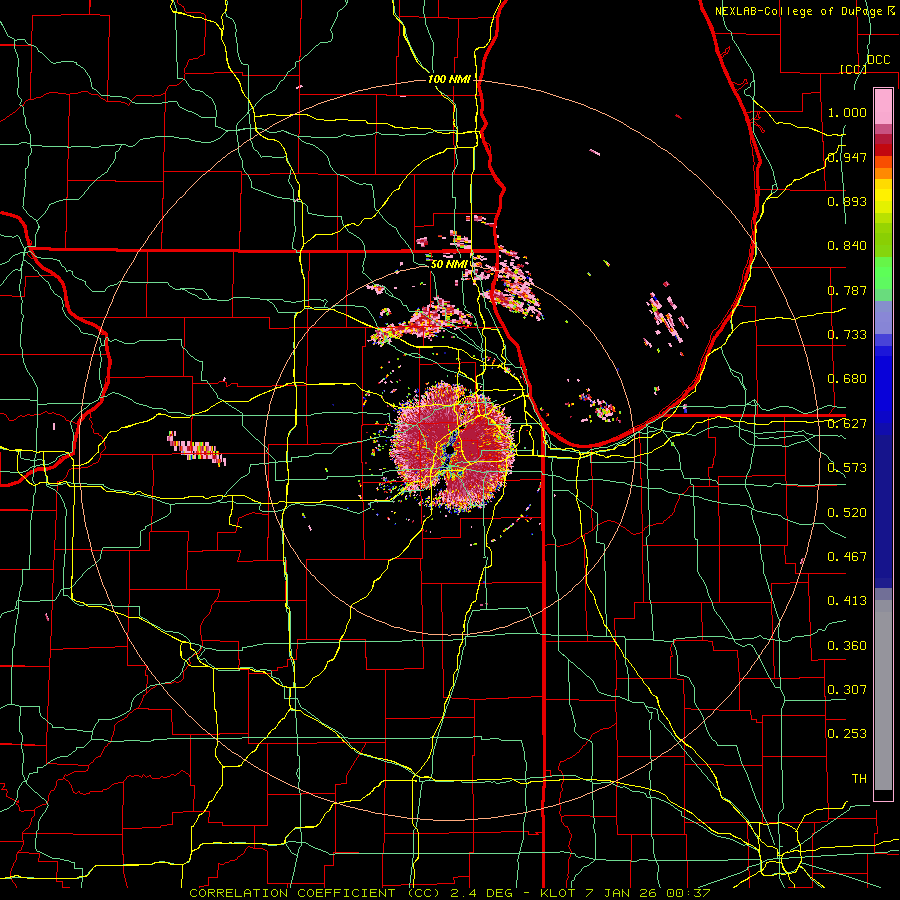Select the 0.360 scale value
Image resolution: width=900 pixels, height=900 pixels.
point(847,646)
